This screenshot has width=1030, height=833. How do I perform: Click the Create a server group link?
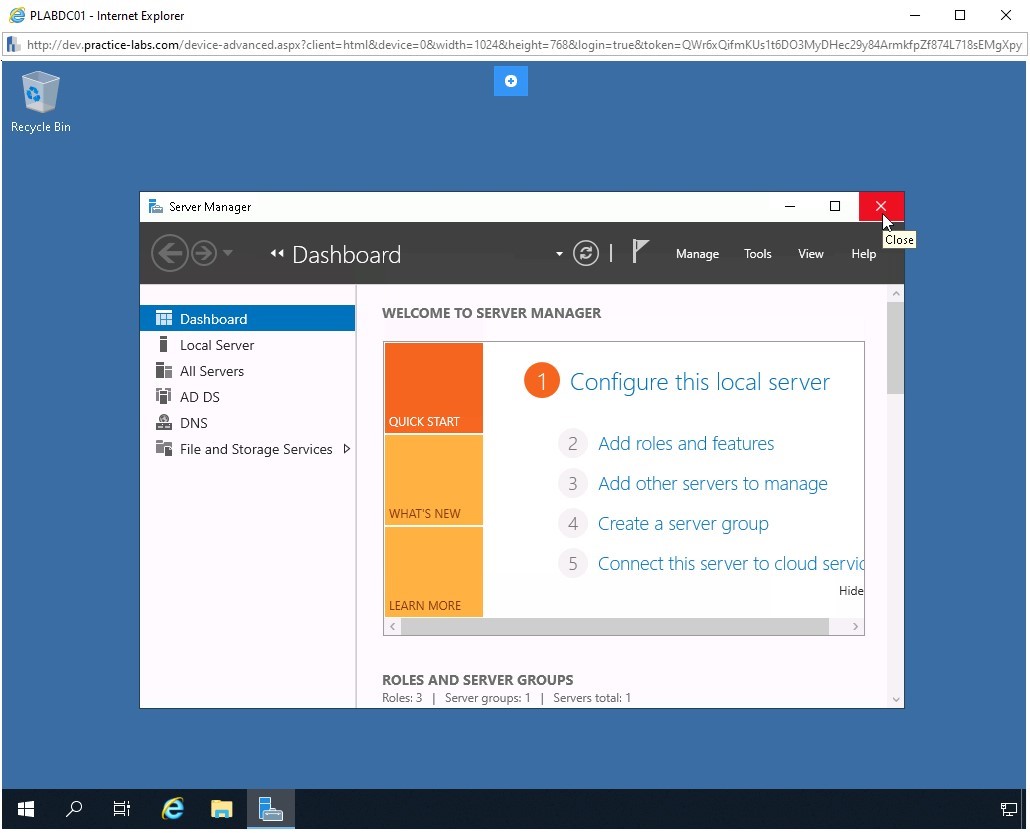click(x=682, y=524)
